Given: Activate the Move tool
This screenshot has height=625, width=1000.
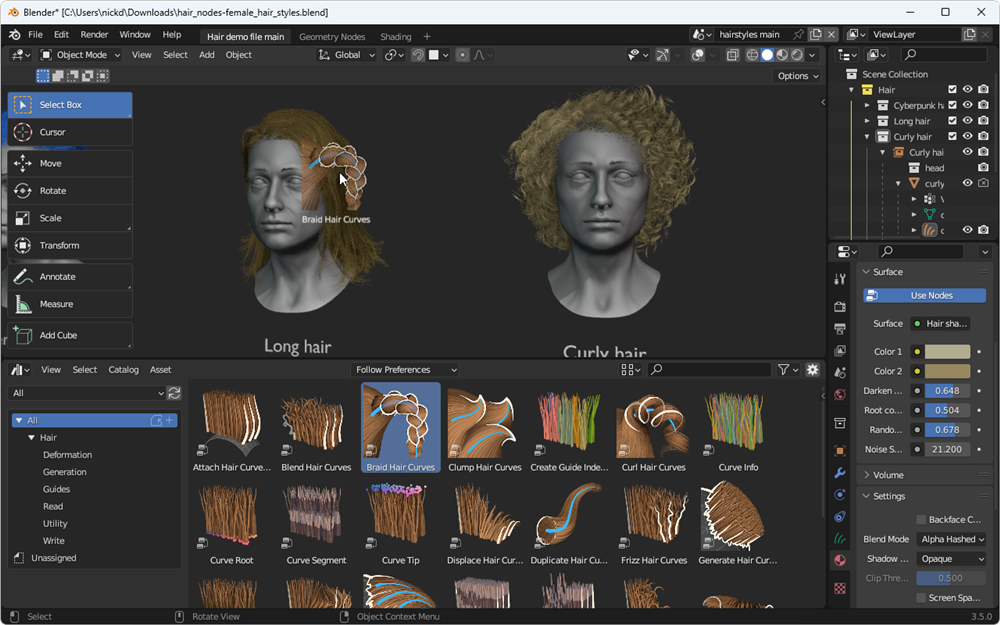Looking at the screenshot, I should click(x=69, y=163).
